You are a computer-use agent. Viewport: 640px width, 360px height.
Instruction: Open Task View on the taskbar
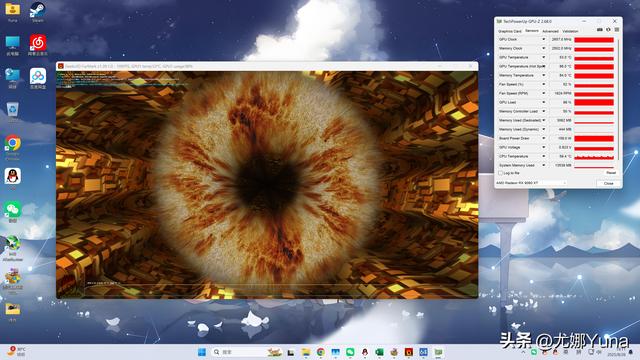pyautogui.click(x=291, y=352)
